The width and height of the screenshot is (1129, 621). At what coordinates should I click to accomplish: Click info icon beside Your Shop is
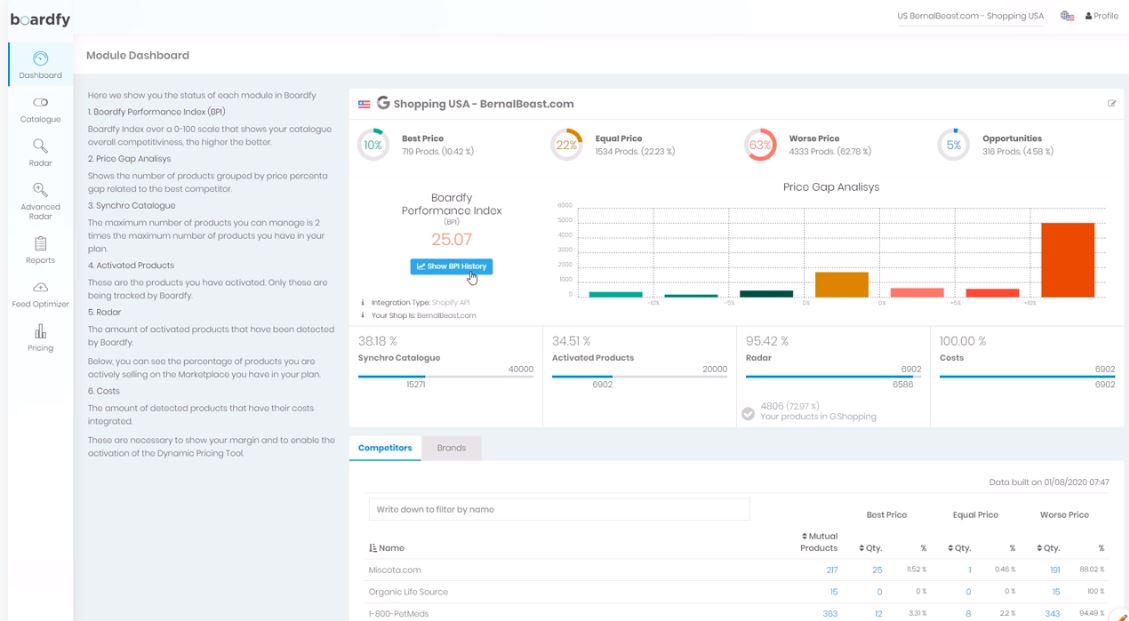(362, 316)
